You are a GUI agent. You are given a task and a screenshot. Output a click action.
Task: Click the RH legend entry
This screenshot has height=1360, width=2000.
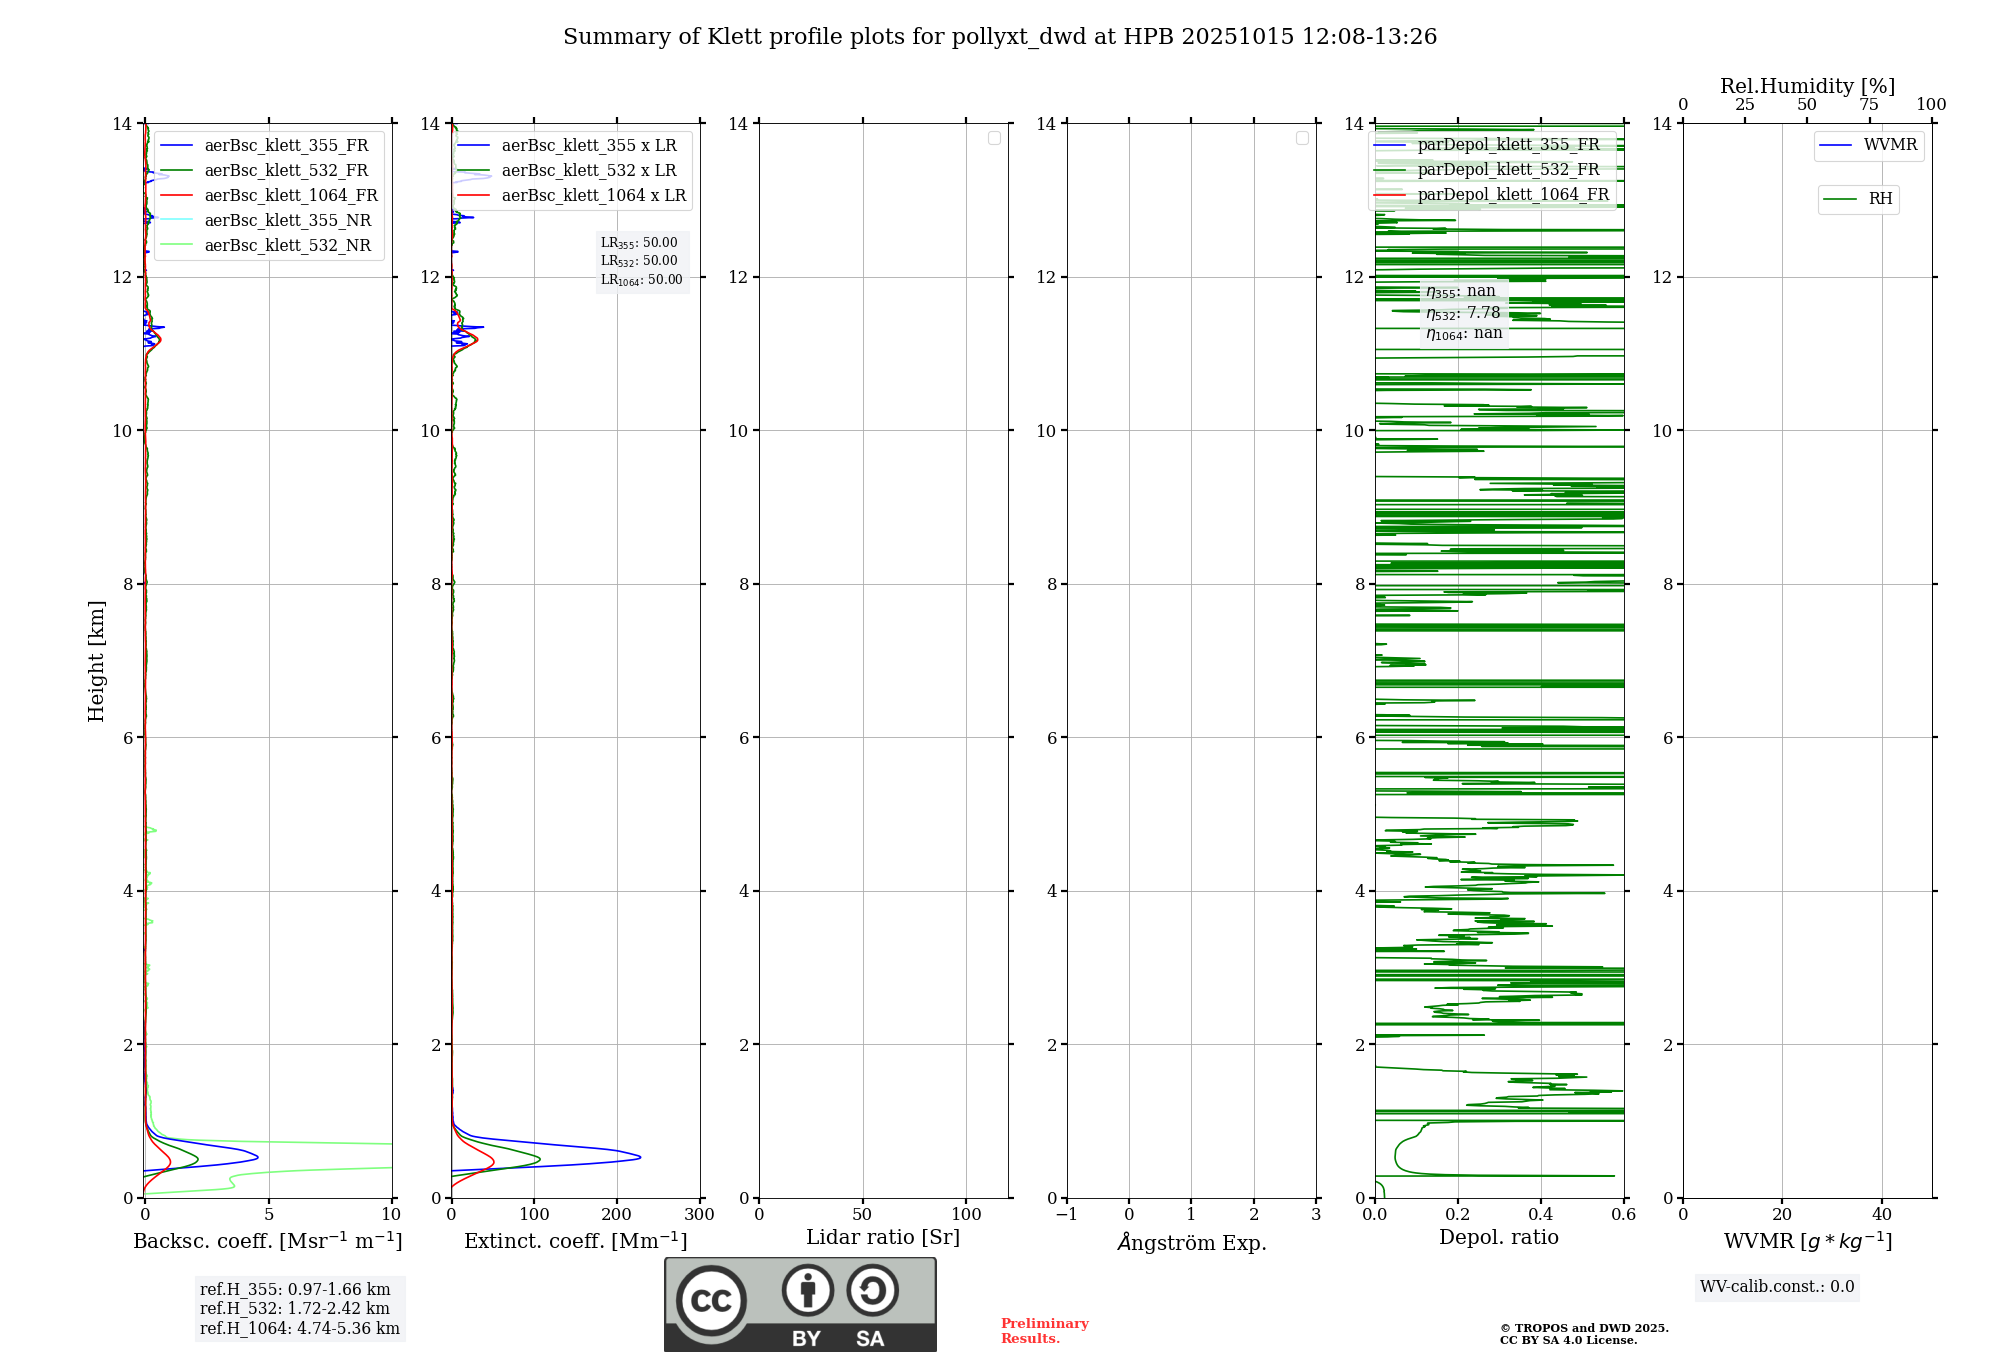pos(1879,199)
